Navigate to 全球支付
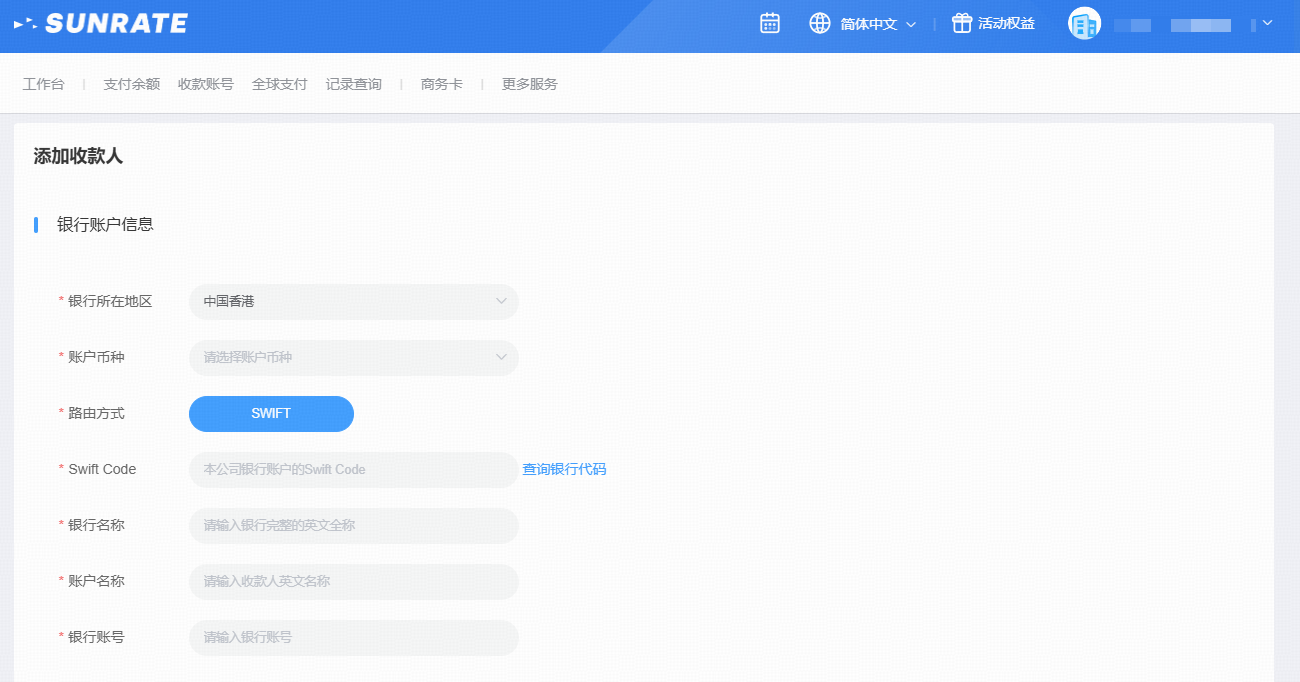 [x=279, y=84]
